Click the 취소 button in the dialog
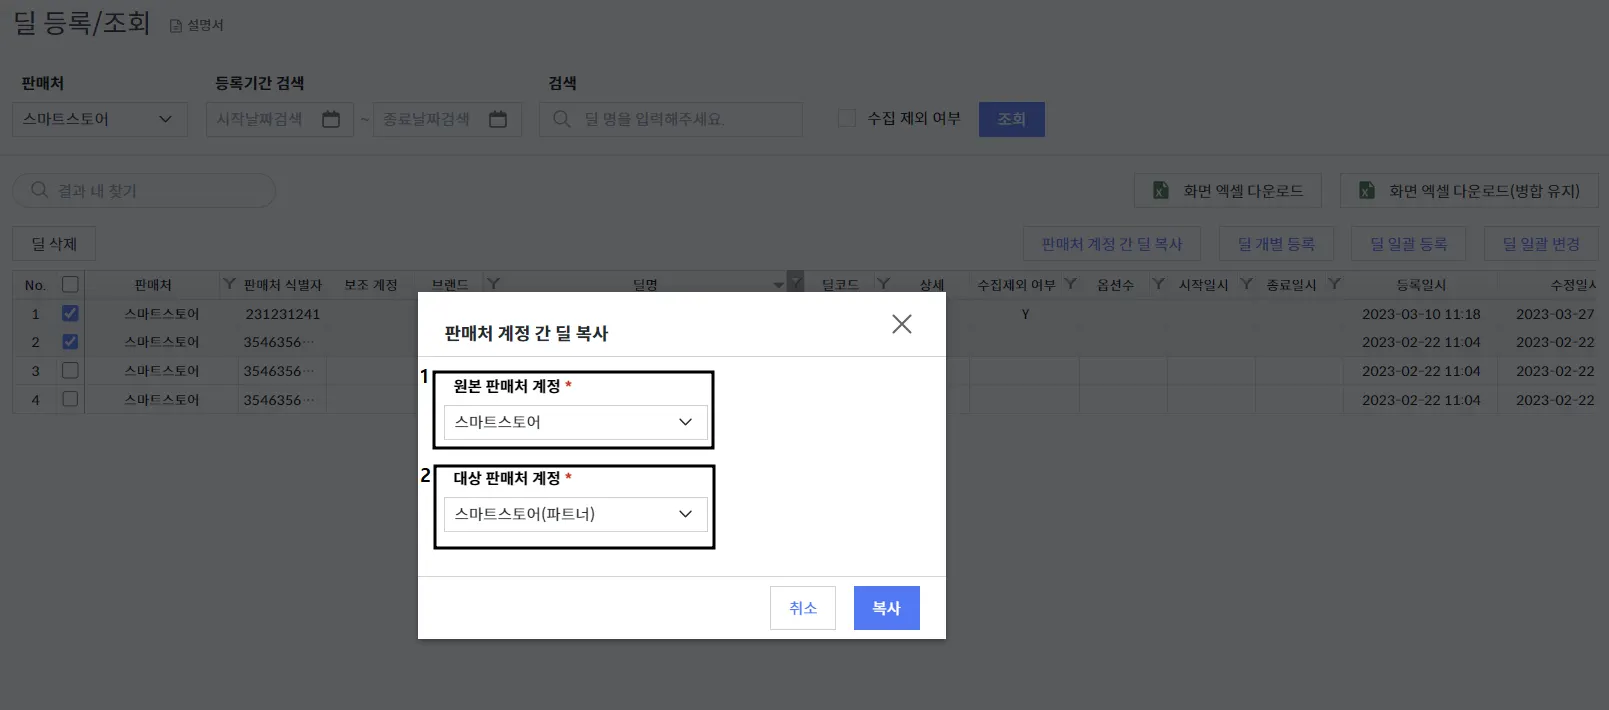The width and height of the screenshot is (1609, 710). (x=803, y=608)
